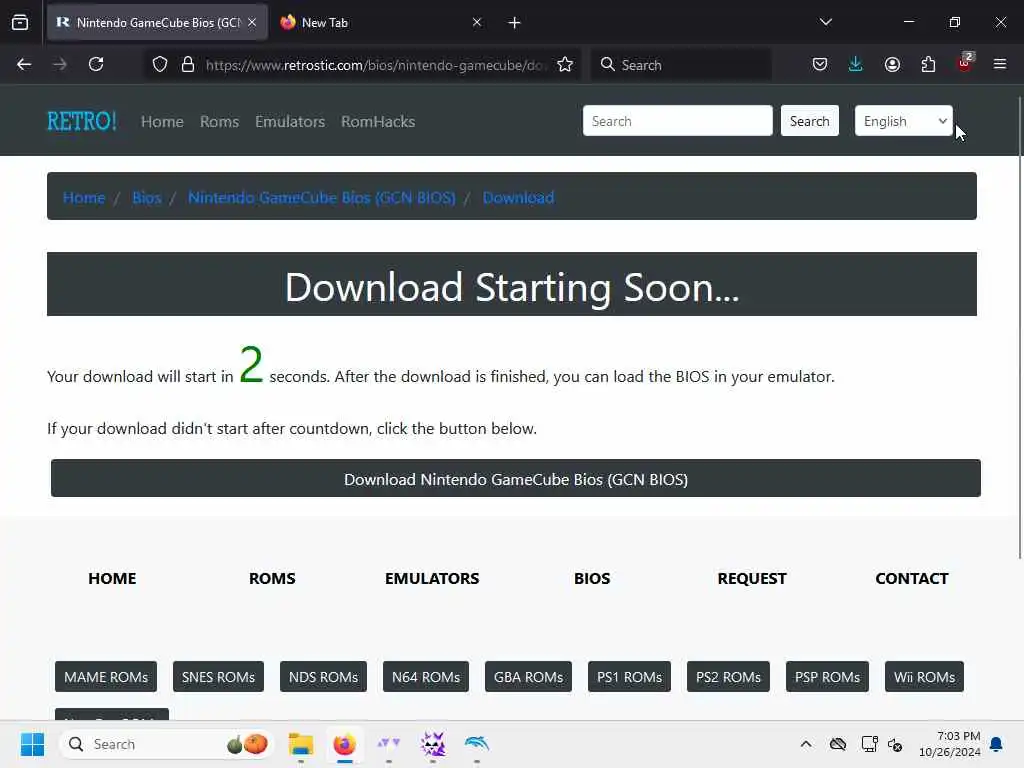Open the footer HOME link
Image resolution: width=1024 pixels, height=768 pixels.
(x=112, y=579)
